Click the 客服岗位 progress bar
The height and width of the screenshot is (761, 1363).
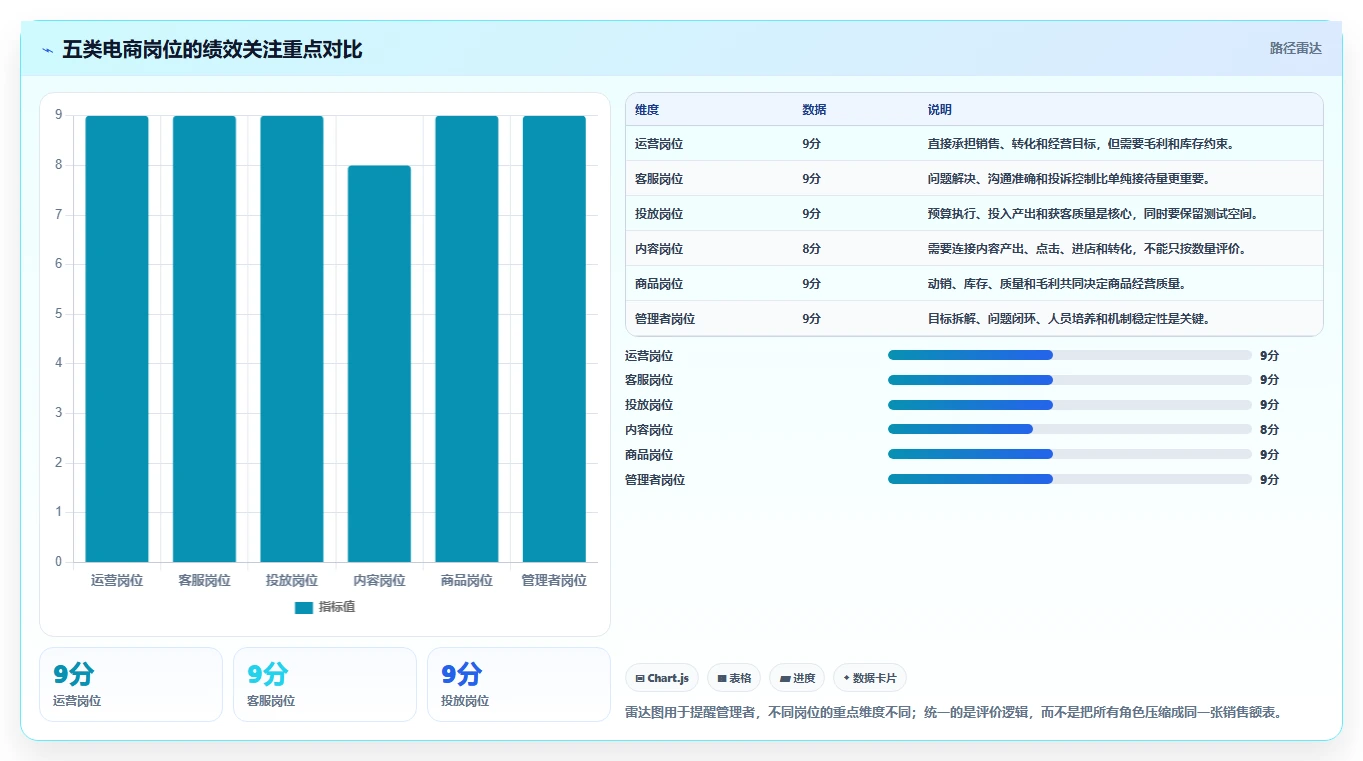click(x=1070, y=380)
